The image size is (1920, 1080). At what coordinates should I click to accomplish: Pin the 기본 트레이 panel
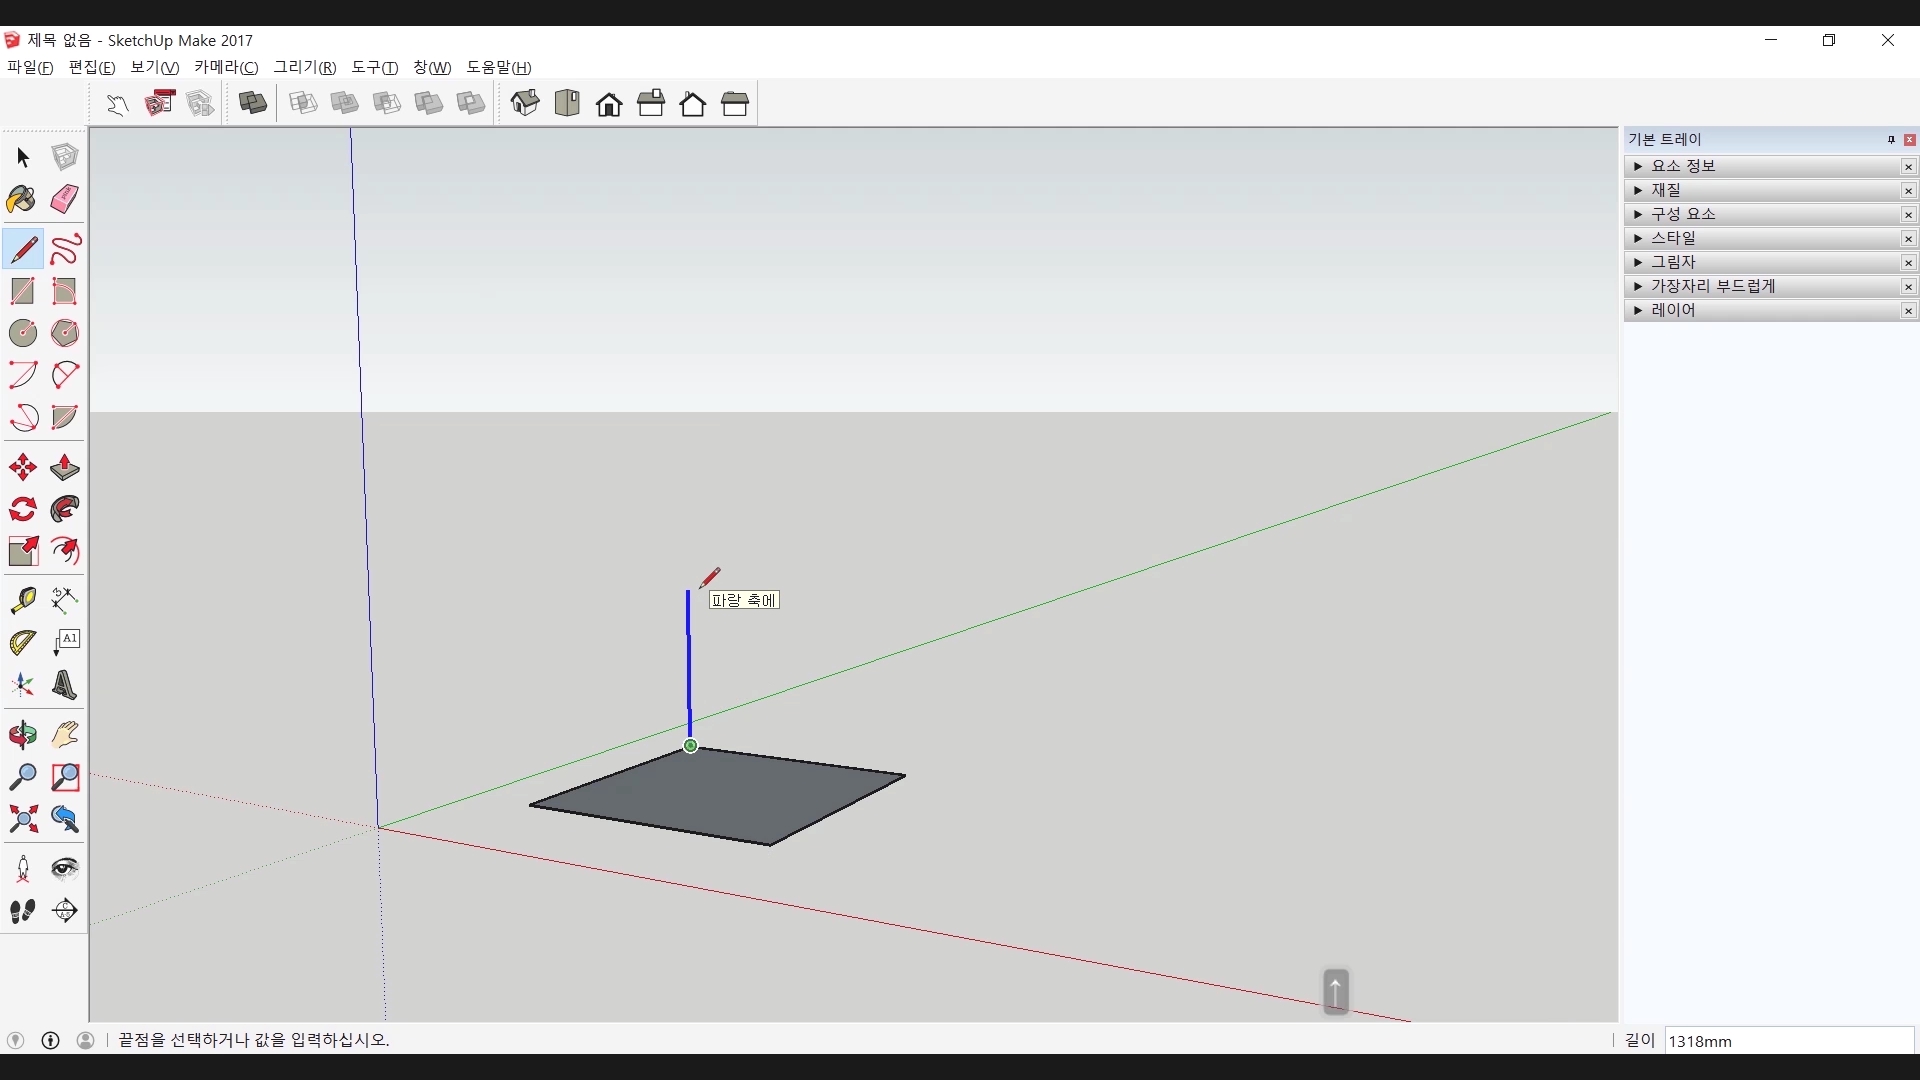pos(1891,140)
